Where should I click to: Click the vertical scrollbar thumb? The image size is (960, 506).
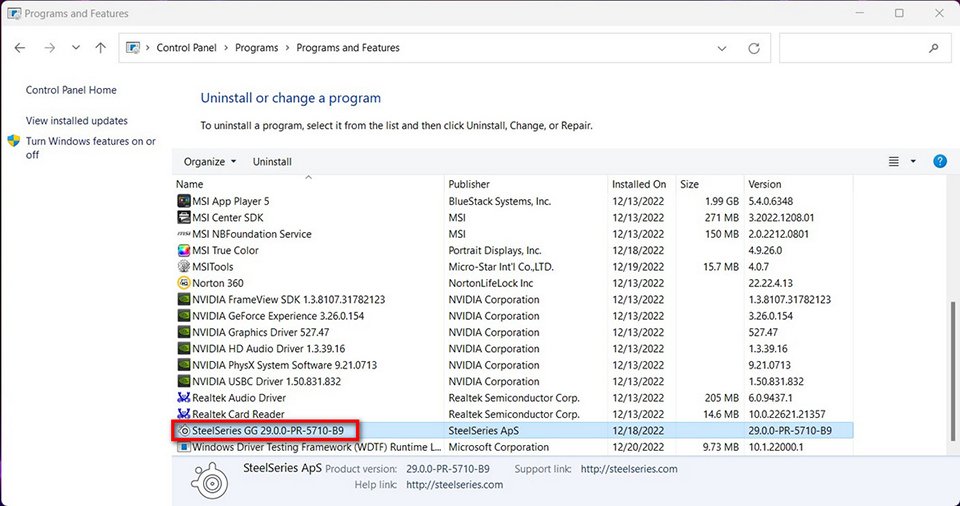click(952, 371)
